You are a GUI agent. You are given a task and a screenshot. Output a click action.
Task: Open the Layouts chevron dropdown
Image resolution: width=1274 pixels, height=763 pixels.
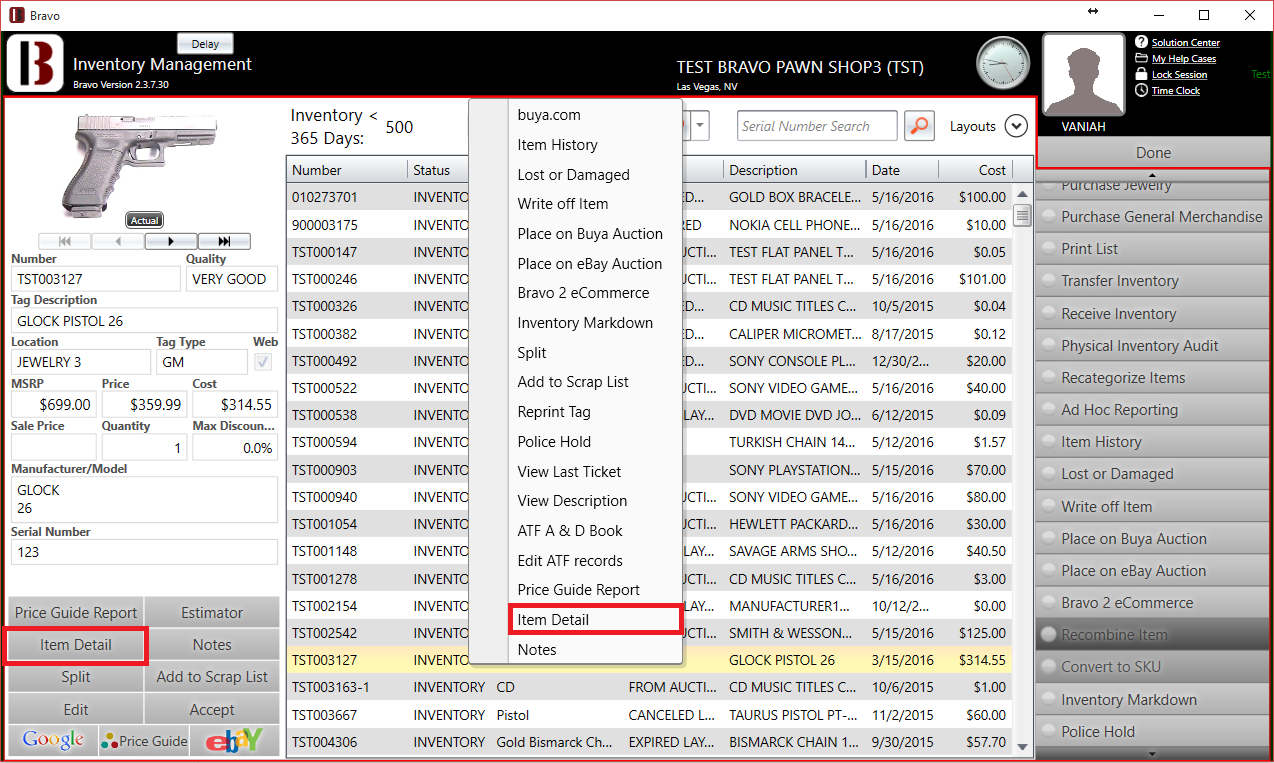tap(1016, 126)
